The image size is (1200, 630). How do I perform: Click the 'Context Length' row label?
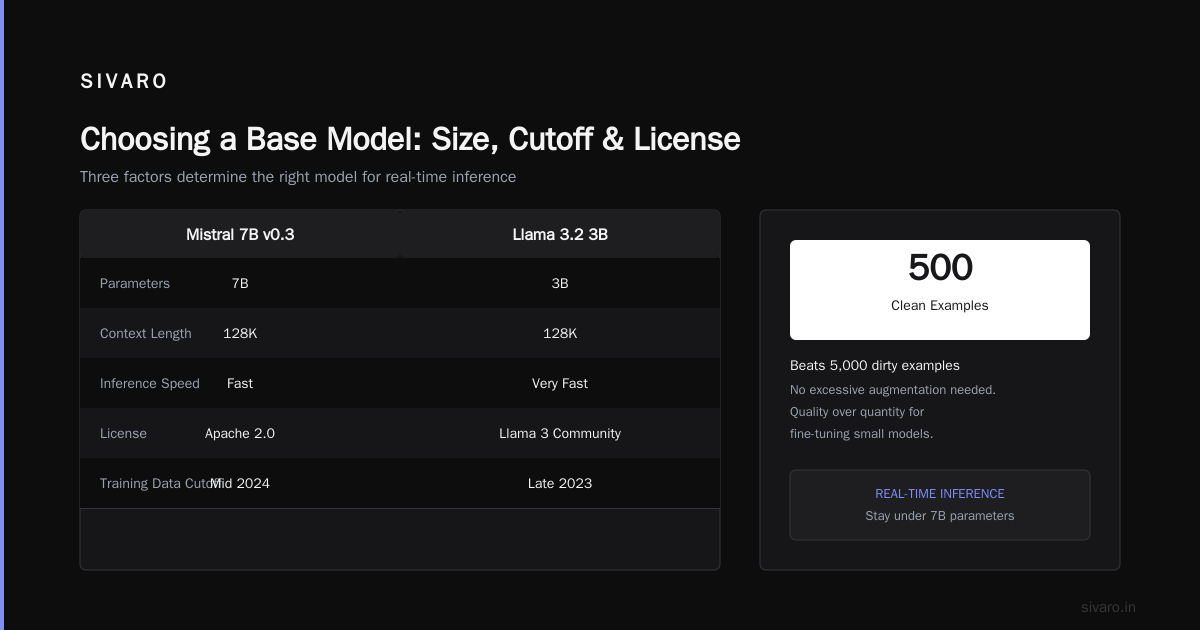tap(146, 333)
